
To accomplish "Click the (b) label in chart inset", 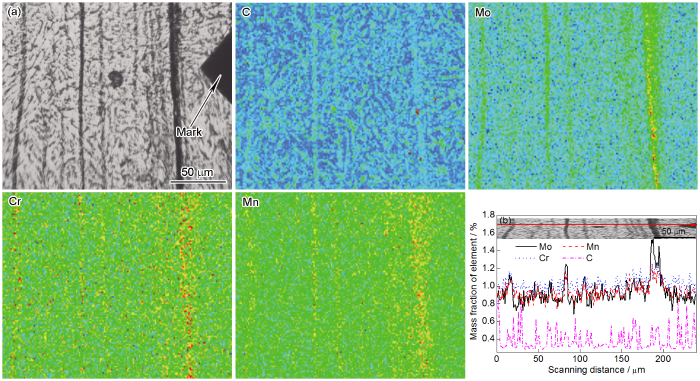I will tap(505, 220).
